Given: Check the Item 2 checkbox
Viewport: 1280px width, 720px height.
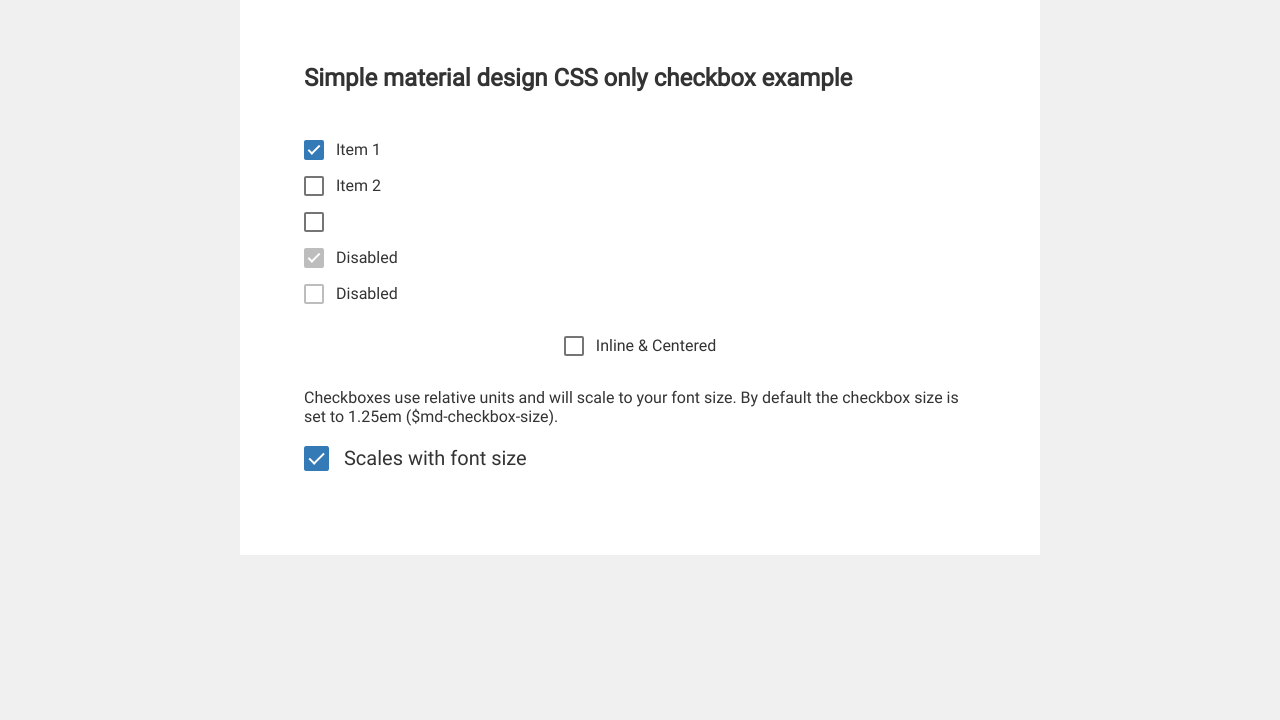Looking at the screenshot, I should (314, 186).
